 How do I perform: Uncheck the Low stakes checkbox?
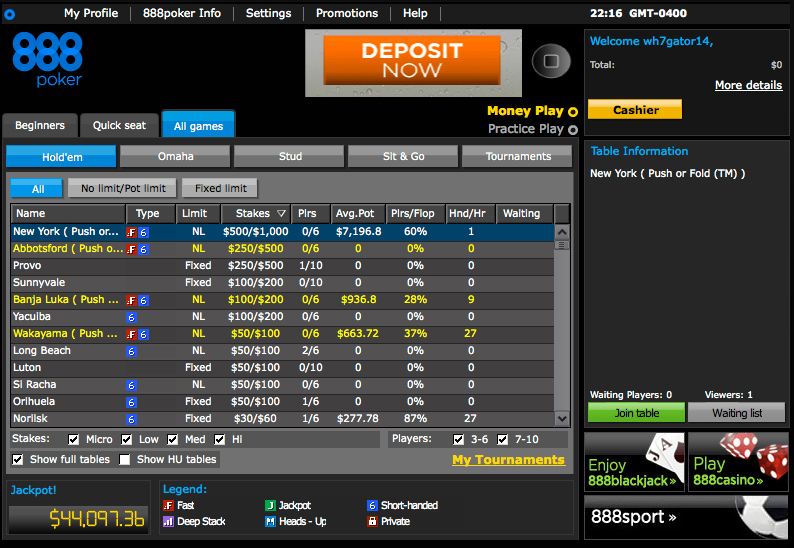[x=127, y=439]
